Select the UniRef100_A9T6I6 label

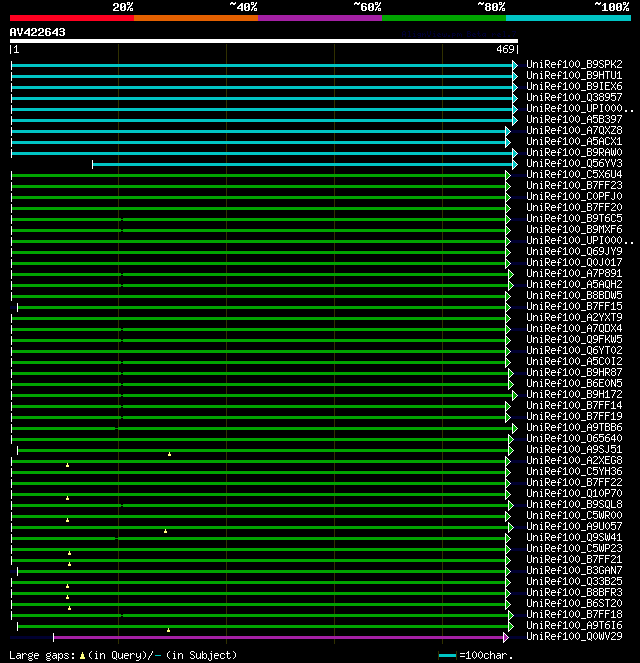pyautogui.click(x=574, y=625)
